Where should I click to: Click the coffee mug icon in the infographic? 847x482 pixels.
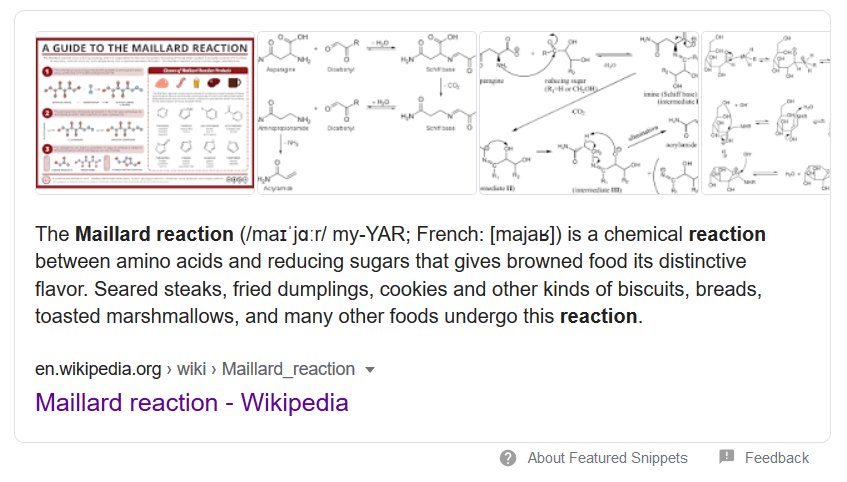(x=234, y=83)
